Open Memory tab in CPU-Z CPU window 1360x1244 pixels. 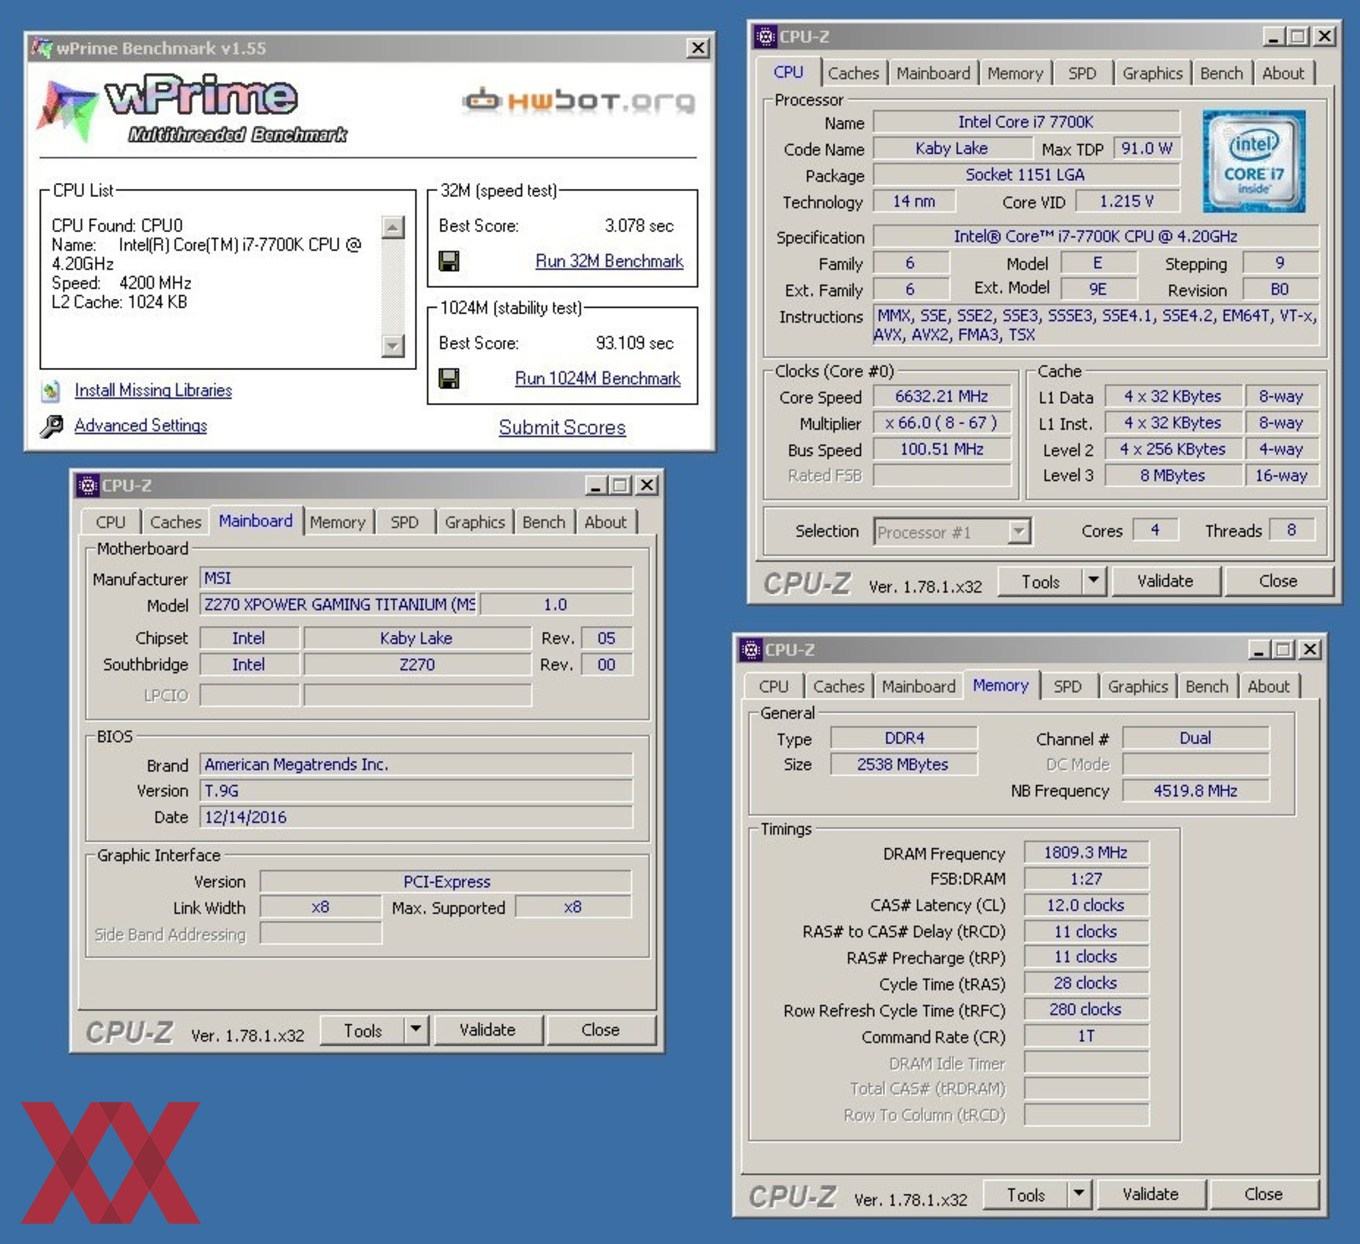click(1015, 73)
